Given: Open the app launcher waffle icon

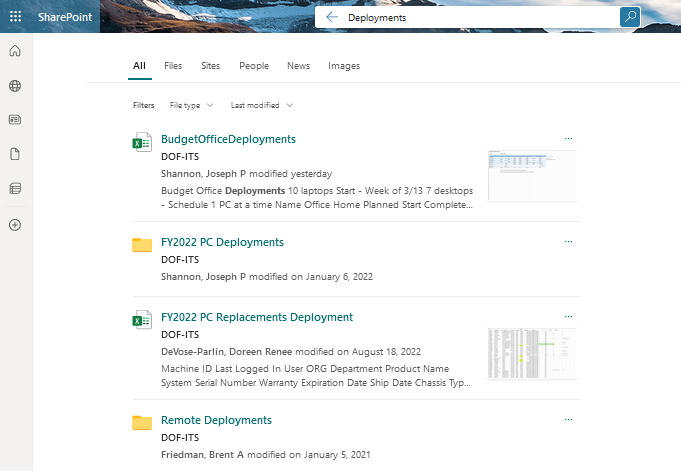Looking at the screenshot, I should [15, 17].
